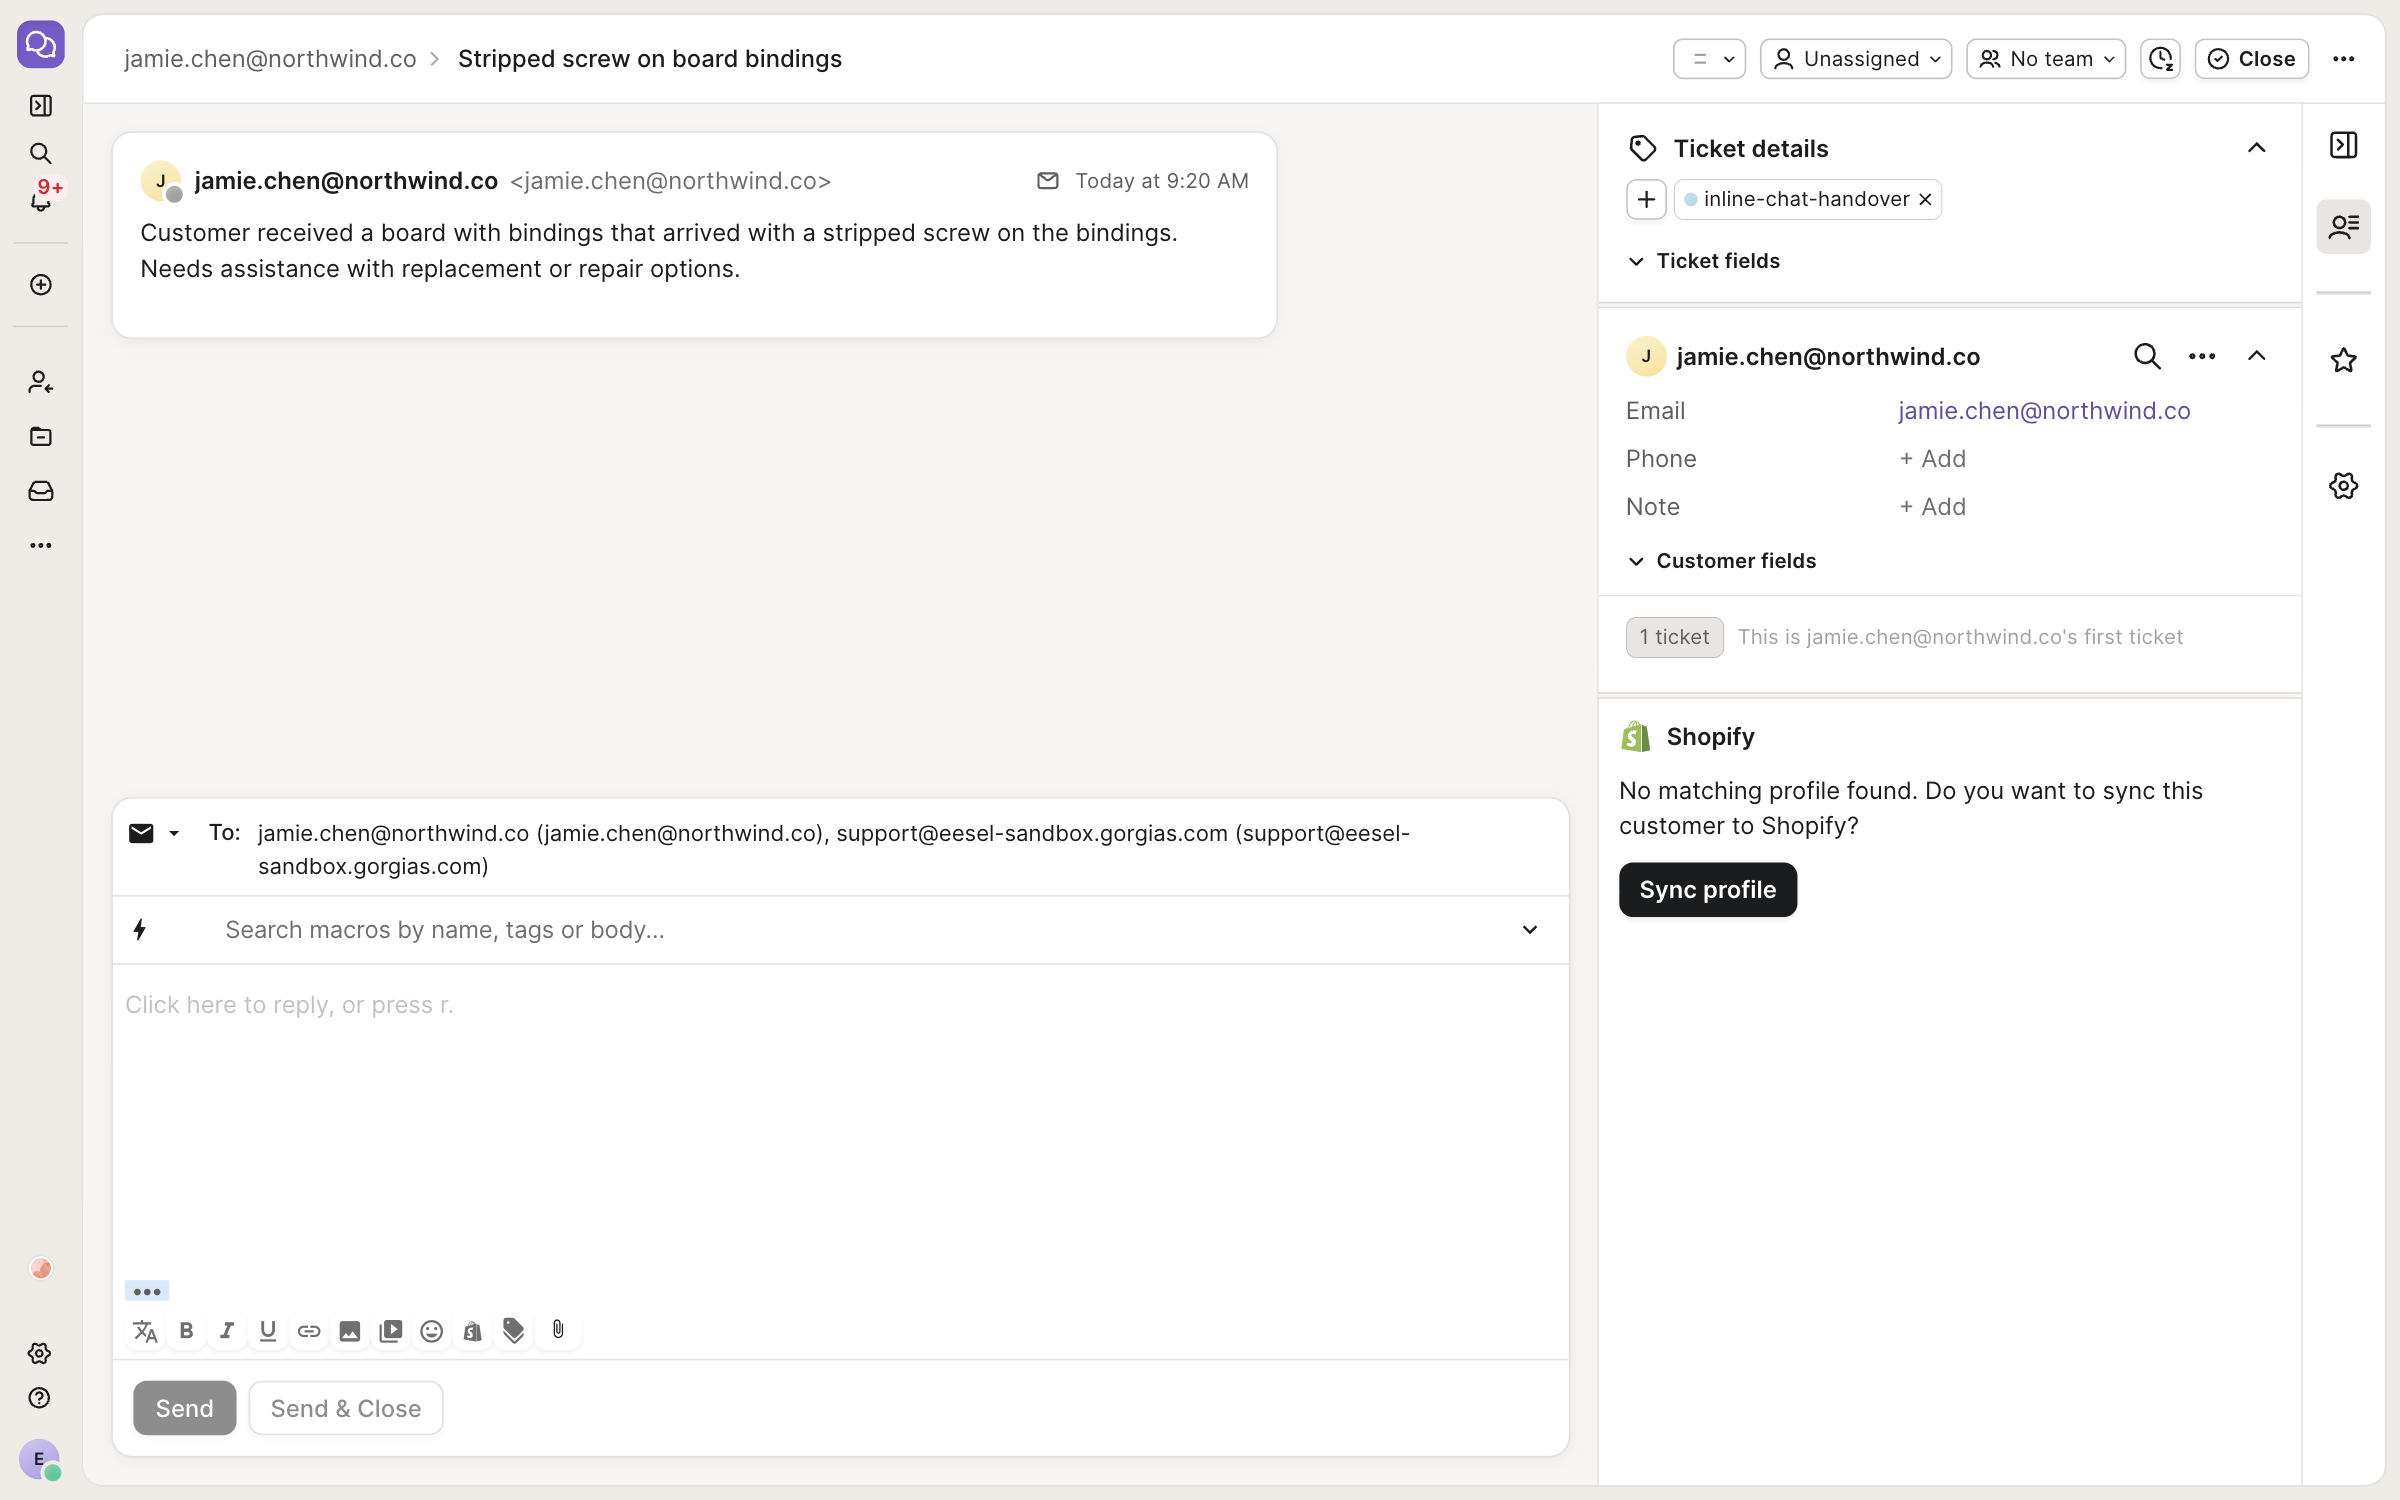Attach a file with the paperclip icon

tap(558, 1330)
